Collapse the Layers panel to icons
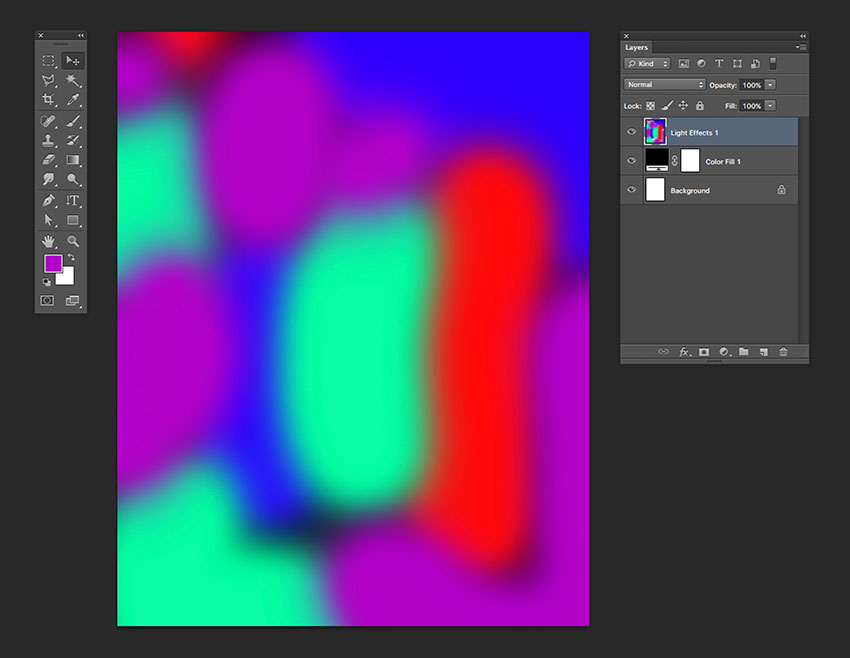 (803, 36)
